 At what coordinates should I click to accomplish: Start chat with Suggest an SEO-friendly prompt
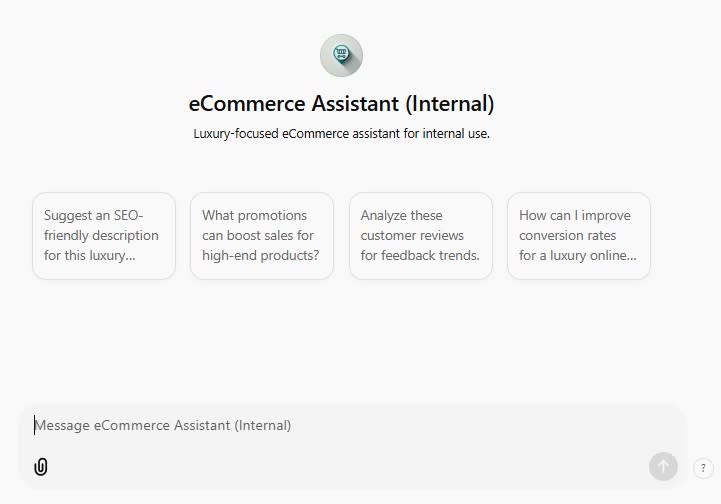tap(104, 235)
